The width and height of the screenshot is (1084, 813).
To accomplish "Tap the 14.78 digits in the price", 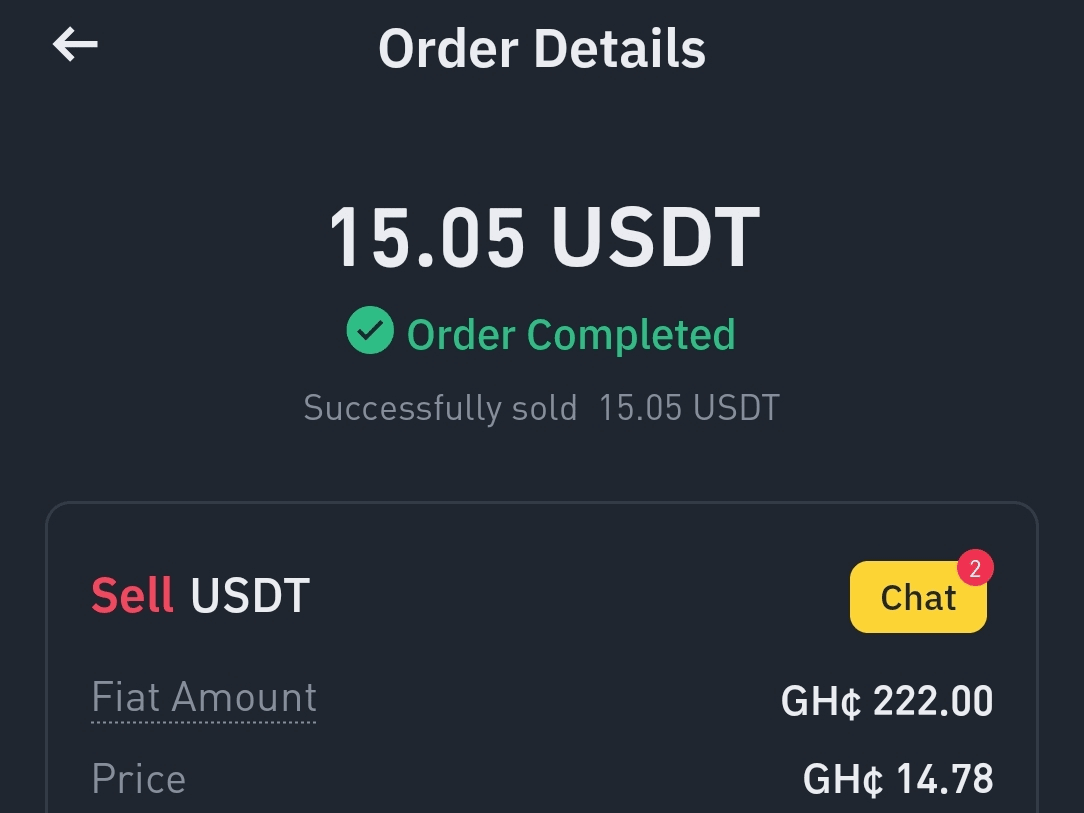I will click(944, 779).
